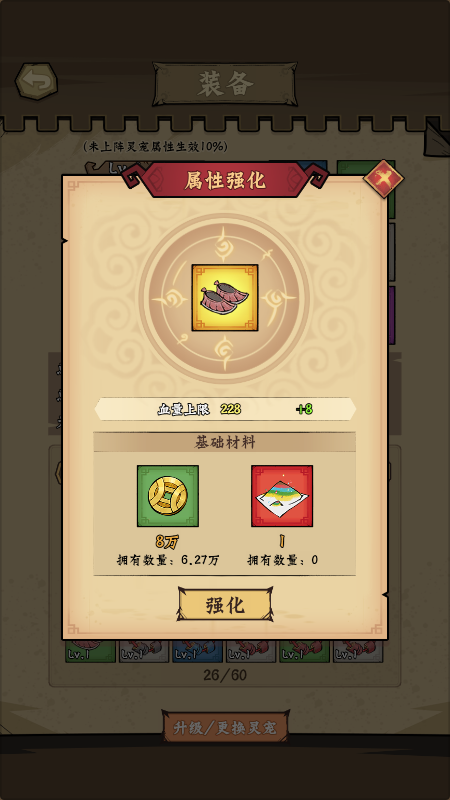450x800 pixels.
Task: Select the 属性强化 header ribbon
Action: [225, 180]
